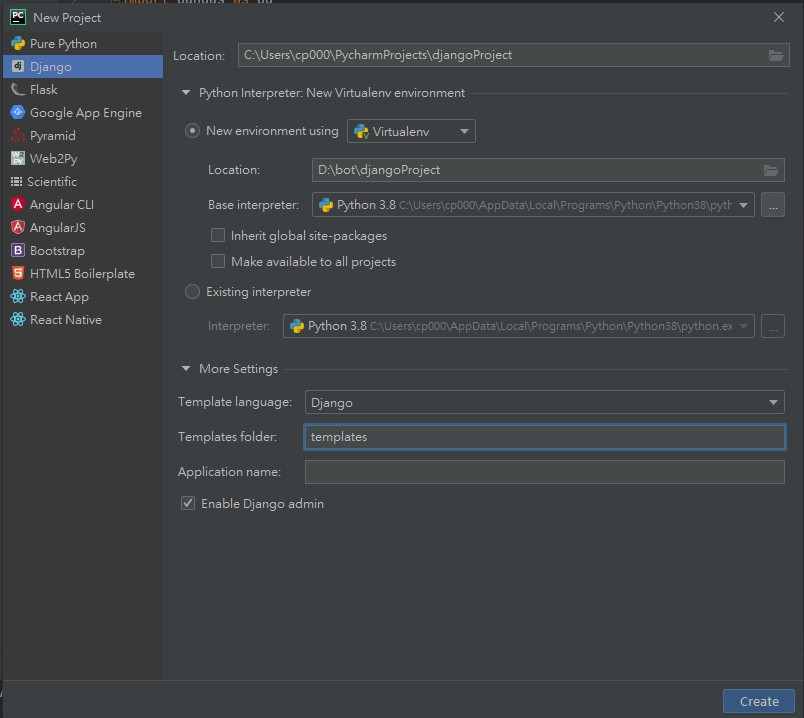Select New environment using radio button
Viewport: 804px width, 718px height.
point(192,131)
